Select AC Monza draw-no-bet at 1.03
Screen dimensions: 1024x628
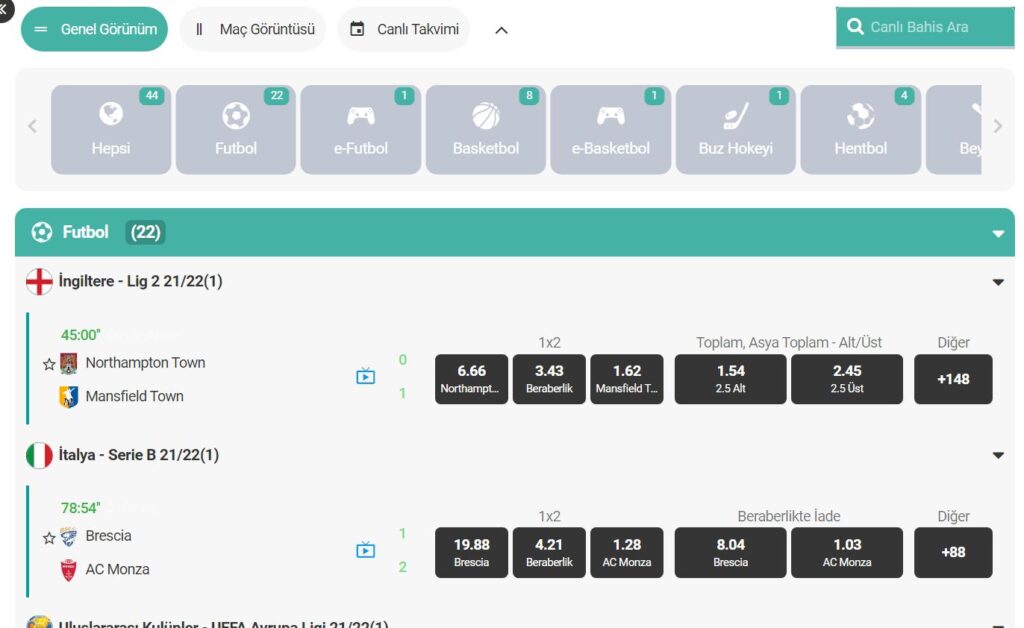point(847,552)
